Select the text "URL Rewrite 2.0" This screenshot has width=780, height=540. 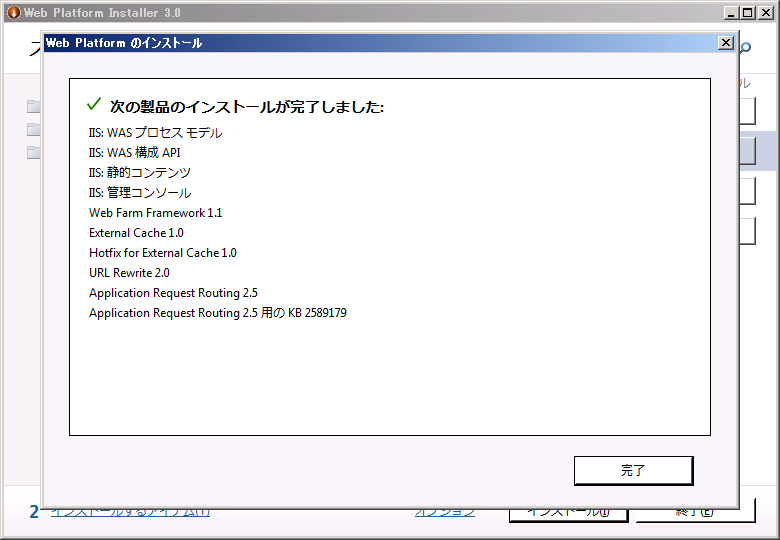tap(129, 272)
